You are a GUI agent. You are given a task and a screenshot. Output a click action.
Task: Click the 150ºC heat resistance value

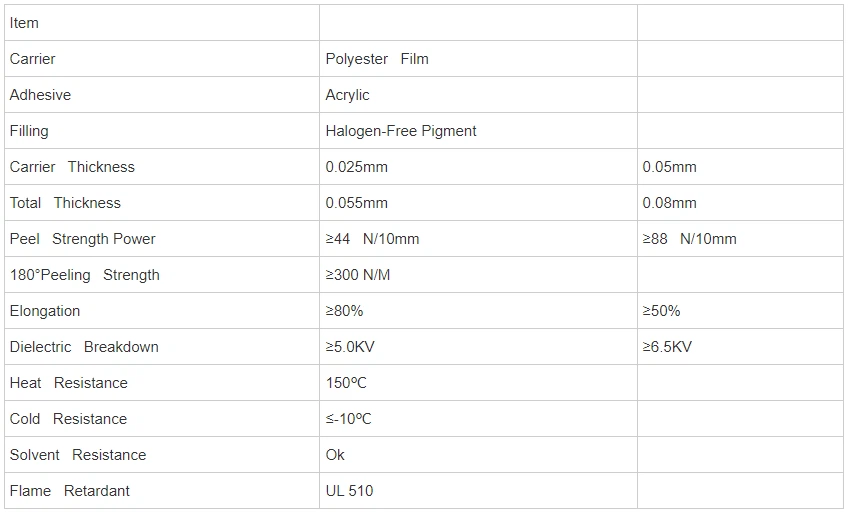[x=346, y=383]
